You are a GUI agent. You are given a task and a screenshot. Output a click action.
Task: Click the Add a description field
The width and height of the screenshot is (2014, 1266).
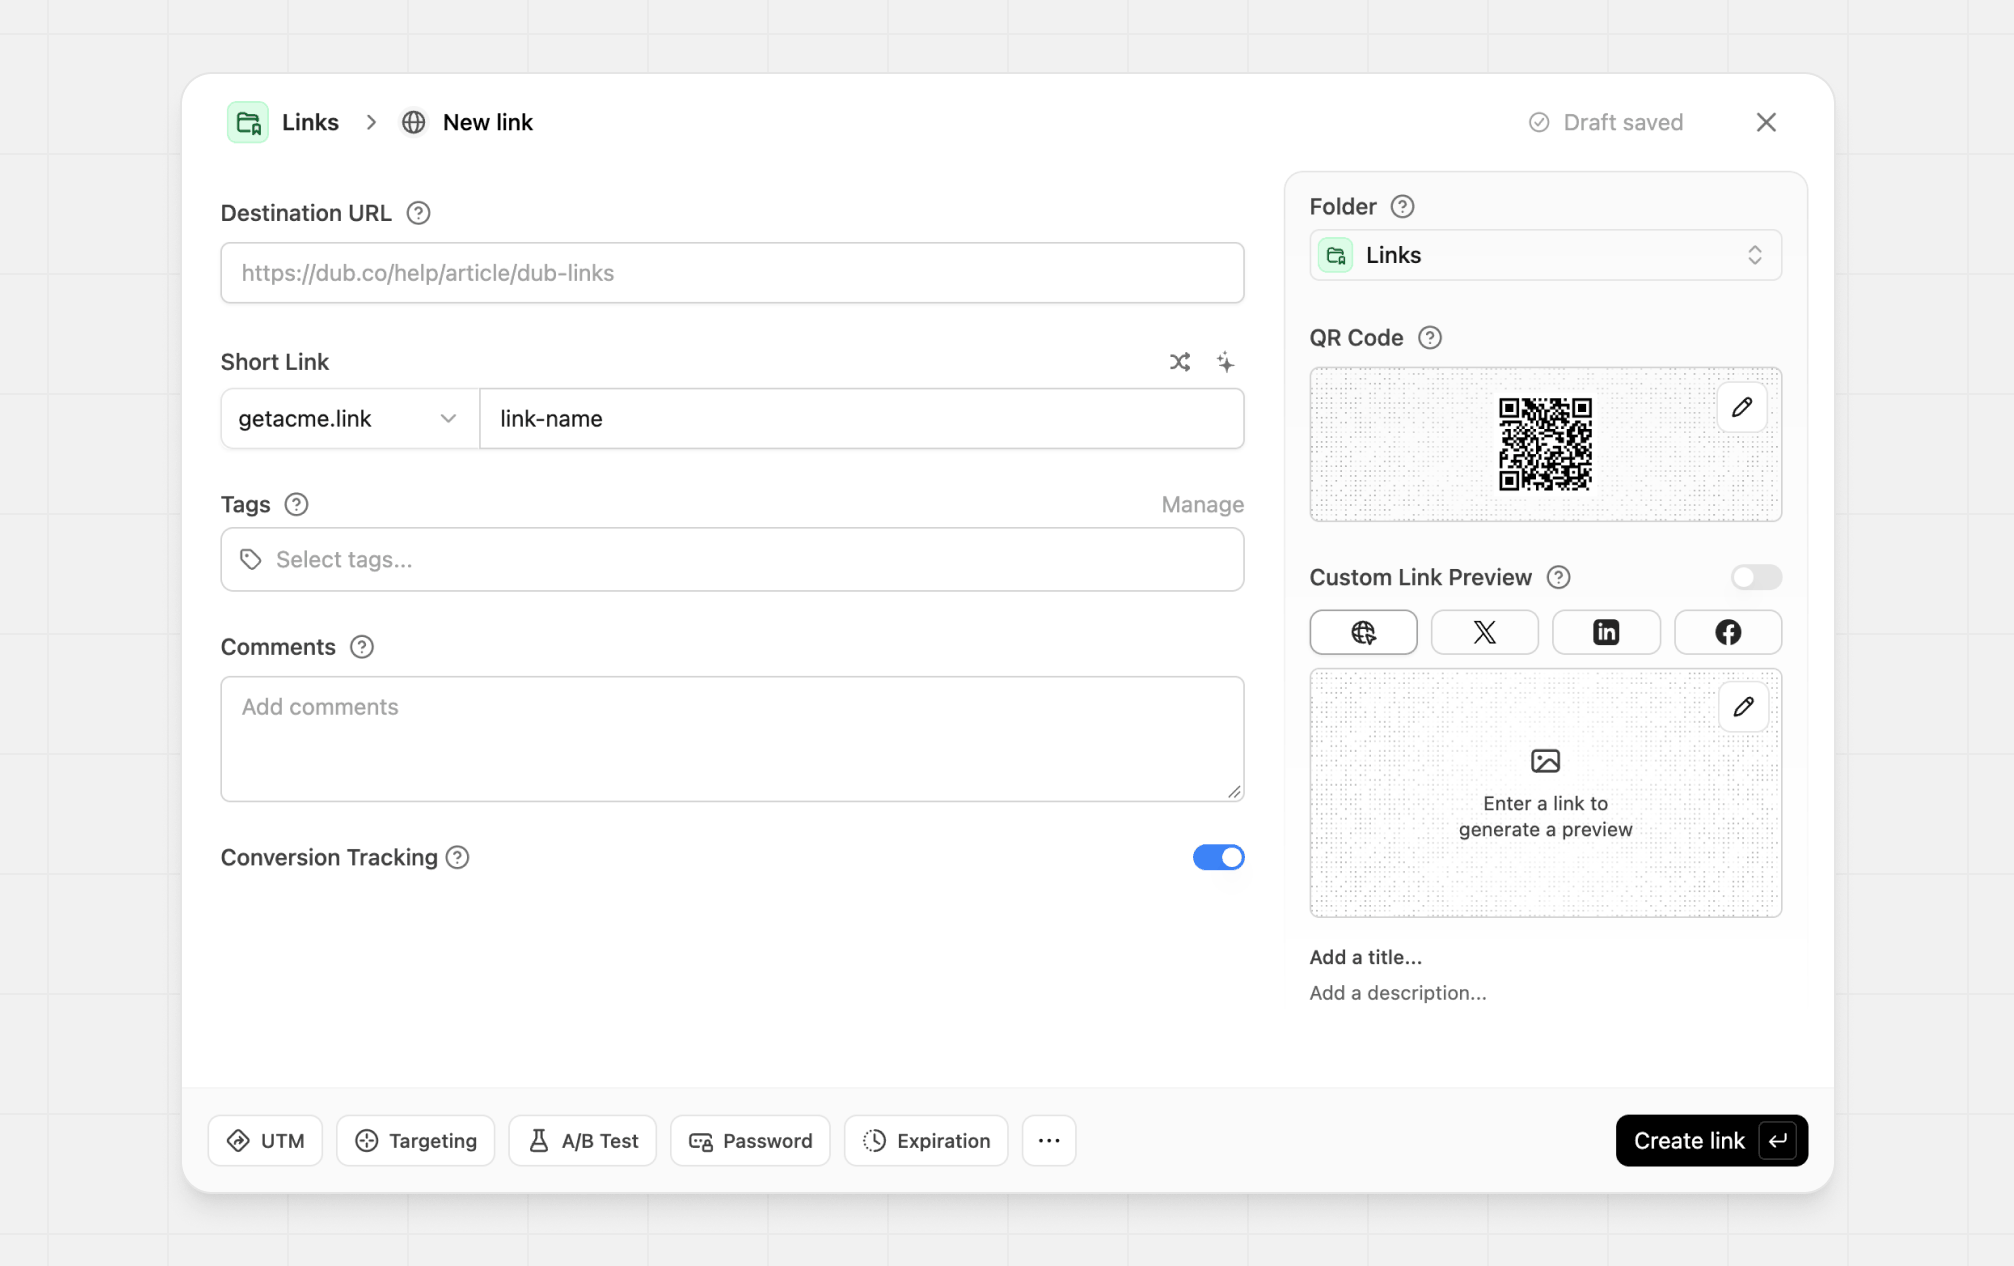(1397, 993)
